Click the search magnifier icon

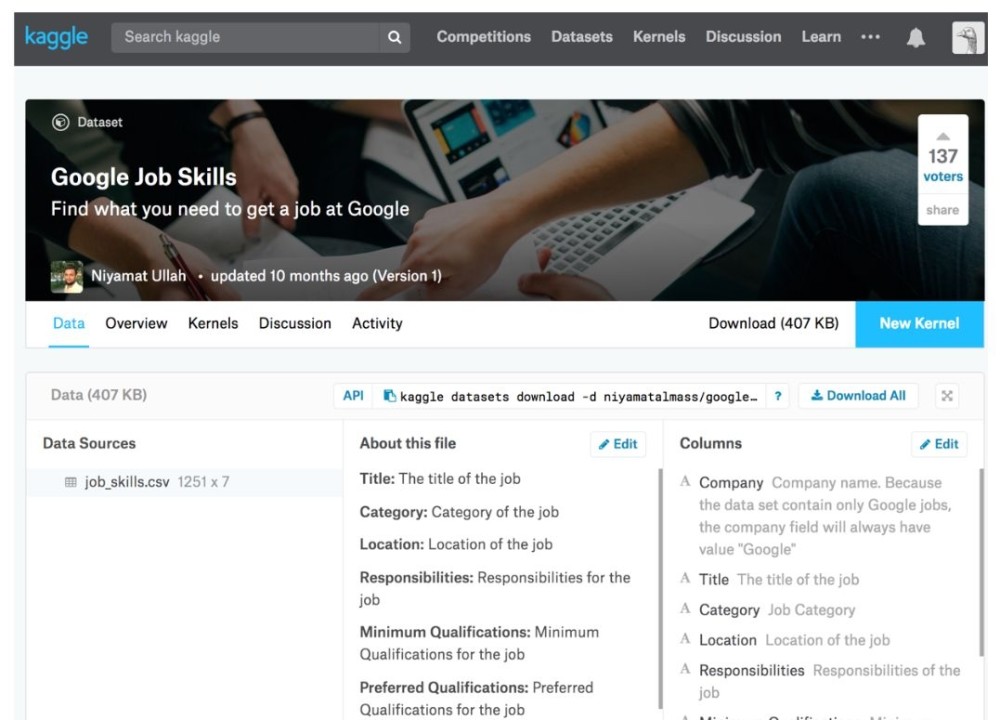pos(395,38)
